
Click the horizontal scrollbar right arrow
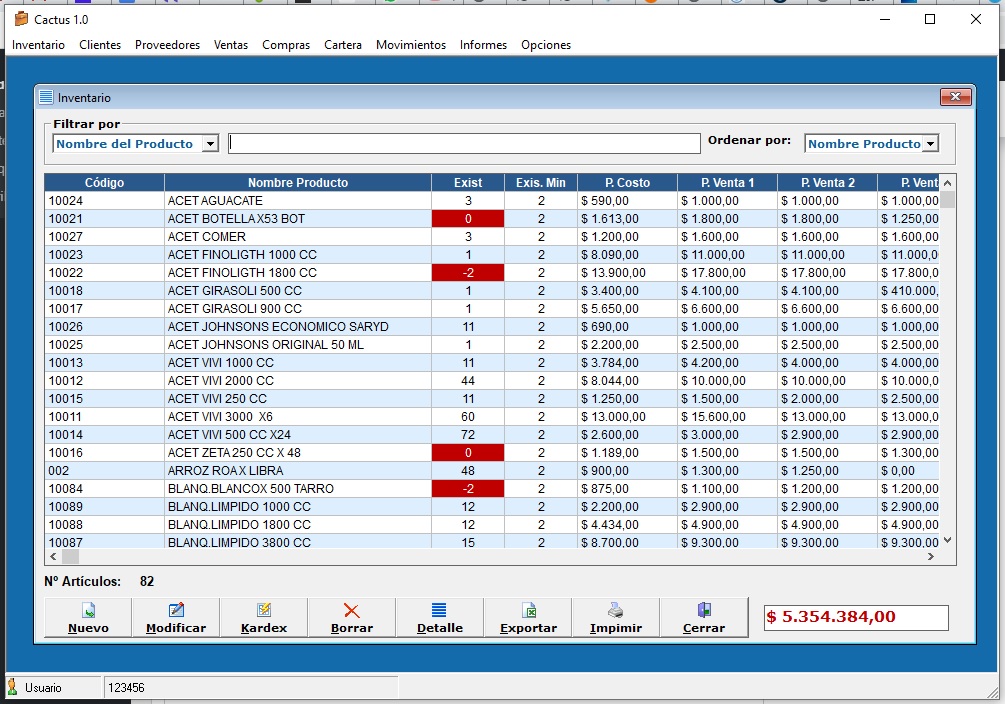pyautogui.click(x=930, y=556)
